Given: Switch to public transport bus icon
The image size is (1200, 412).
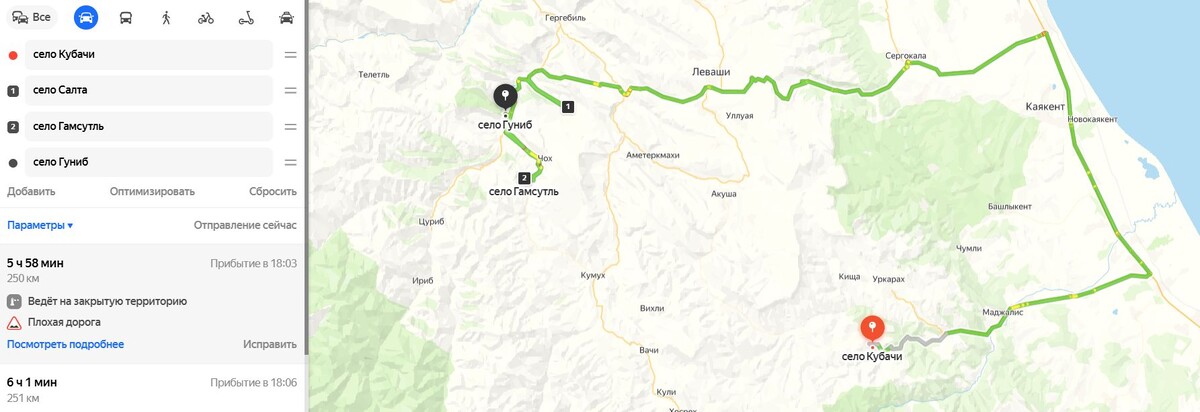Looking at the screenshot, I should coord(126,17).
